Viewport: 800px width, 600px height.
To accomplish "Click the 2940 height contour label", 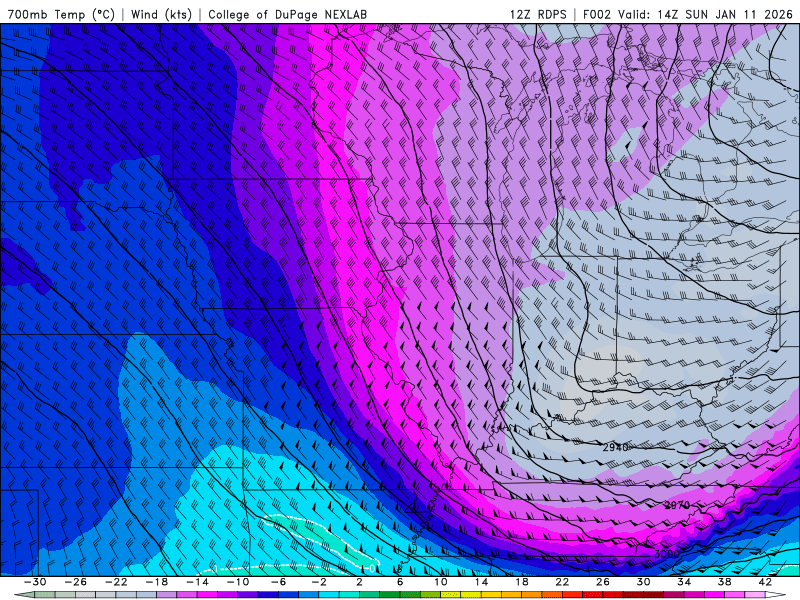I will (615, 447).
